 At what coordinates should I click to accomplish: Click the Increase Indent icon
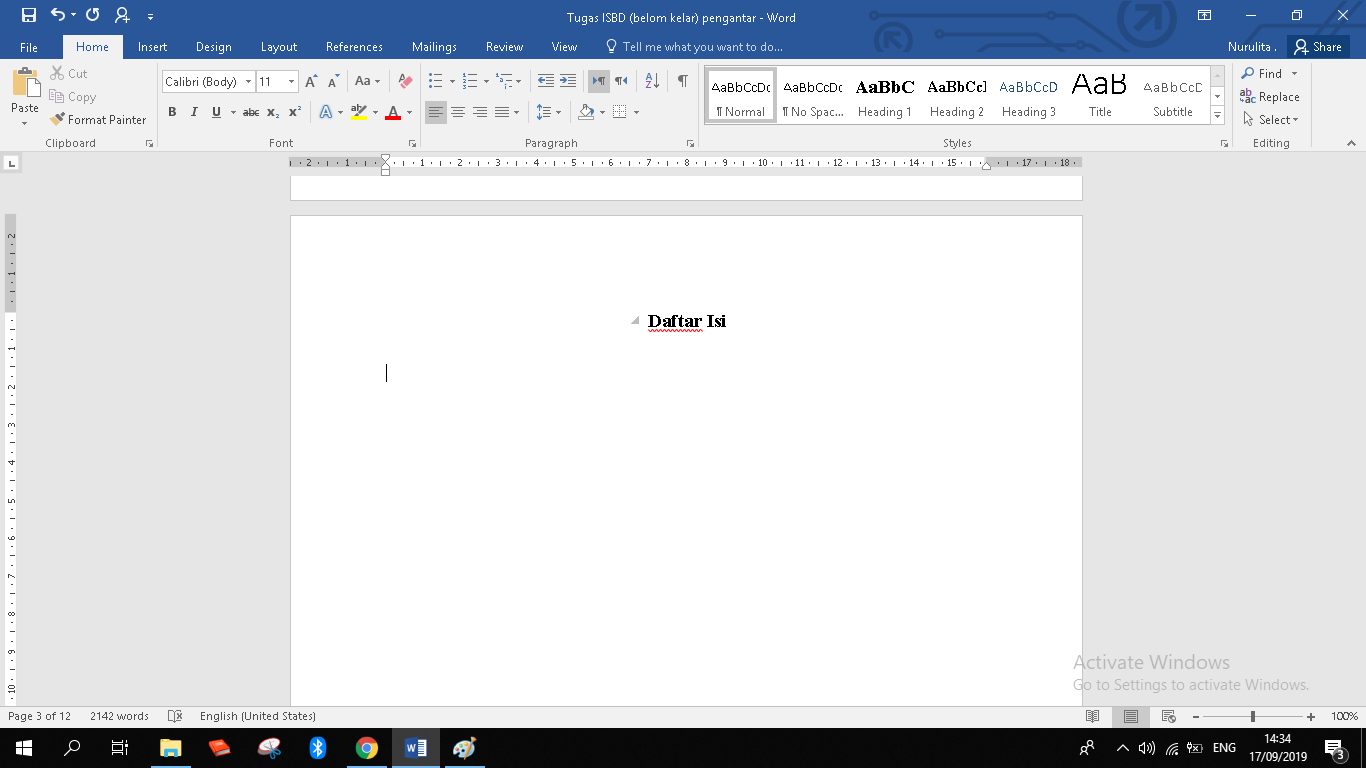click(x=568, y=81)
